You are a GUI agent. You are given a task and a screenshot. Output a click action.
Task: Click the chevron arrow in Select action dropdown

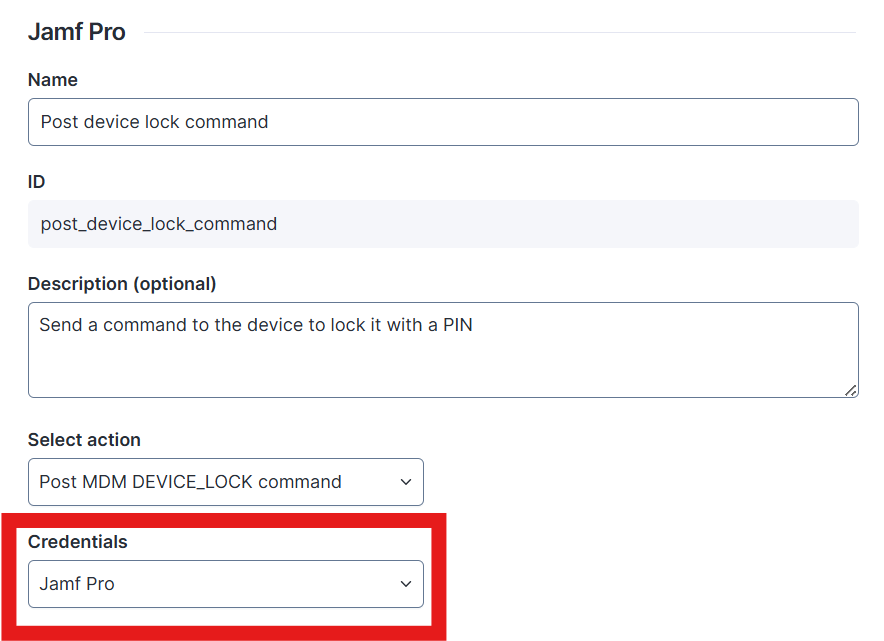[406, 482]
